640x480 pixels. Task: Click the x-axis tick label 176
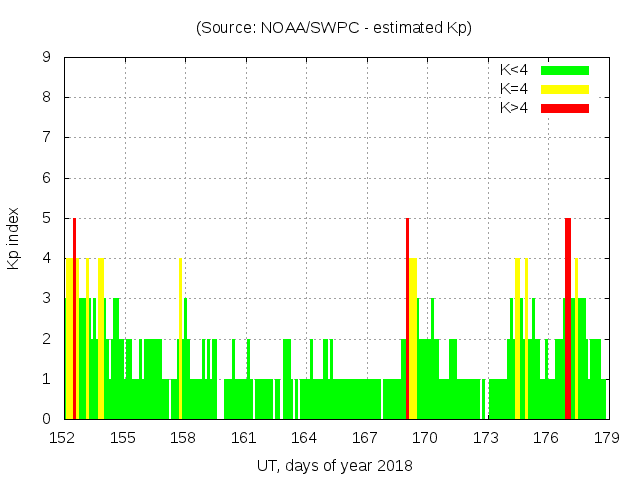click(x=546, y=438)
